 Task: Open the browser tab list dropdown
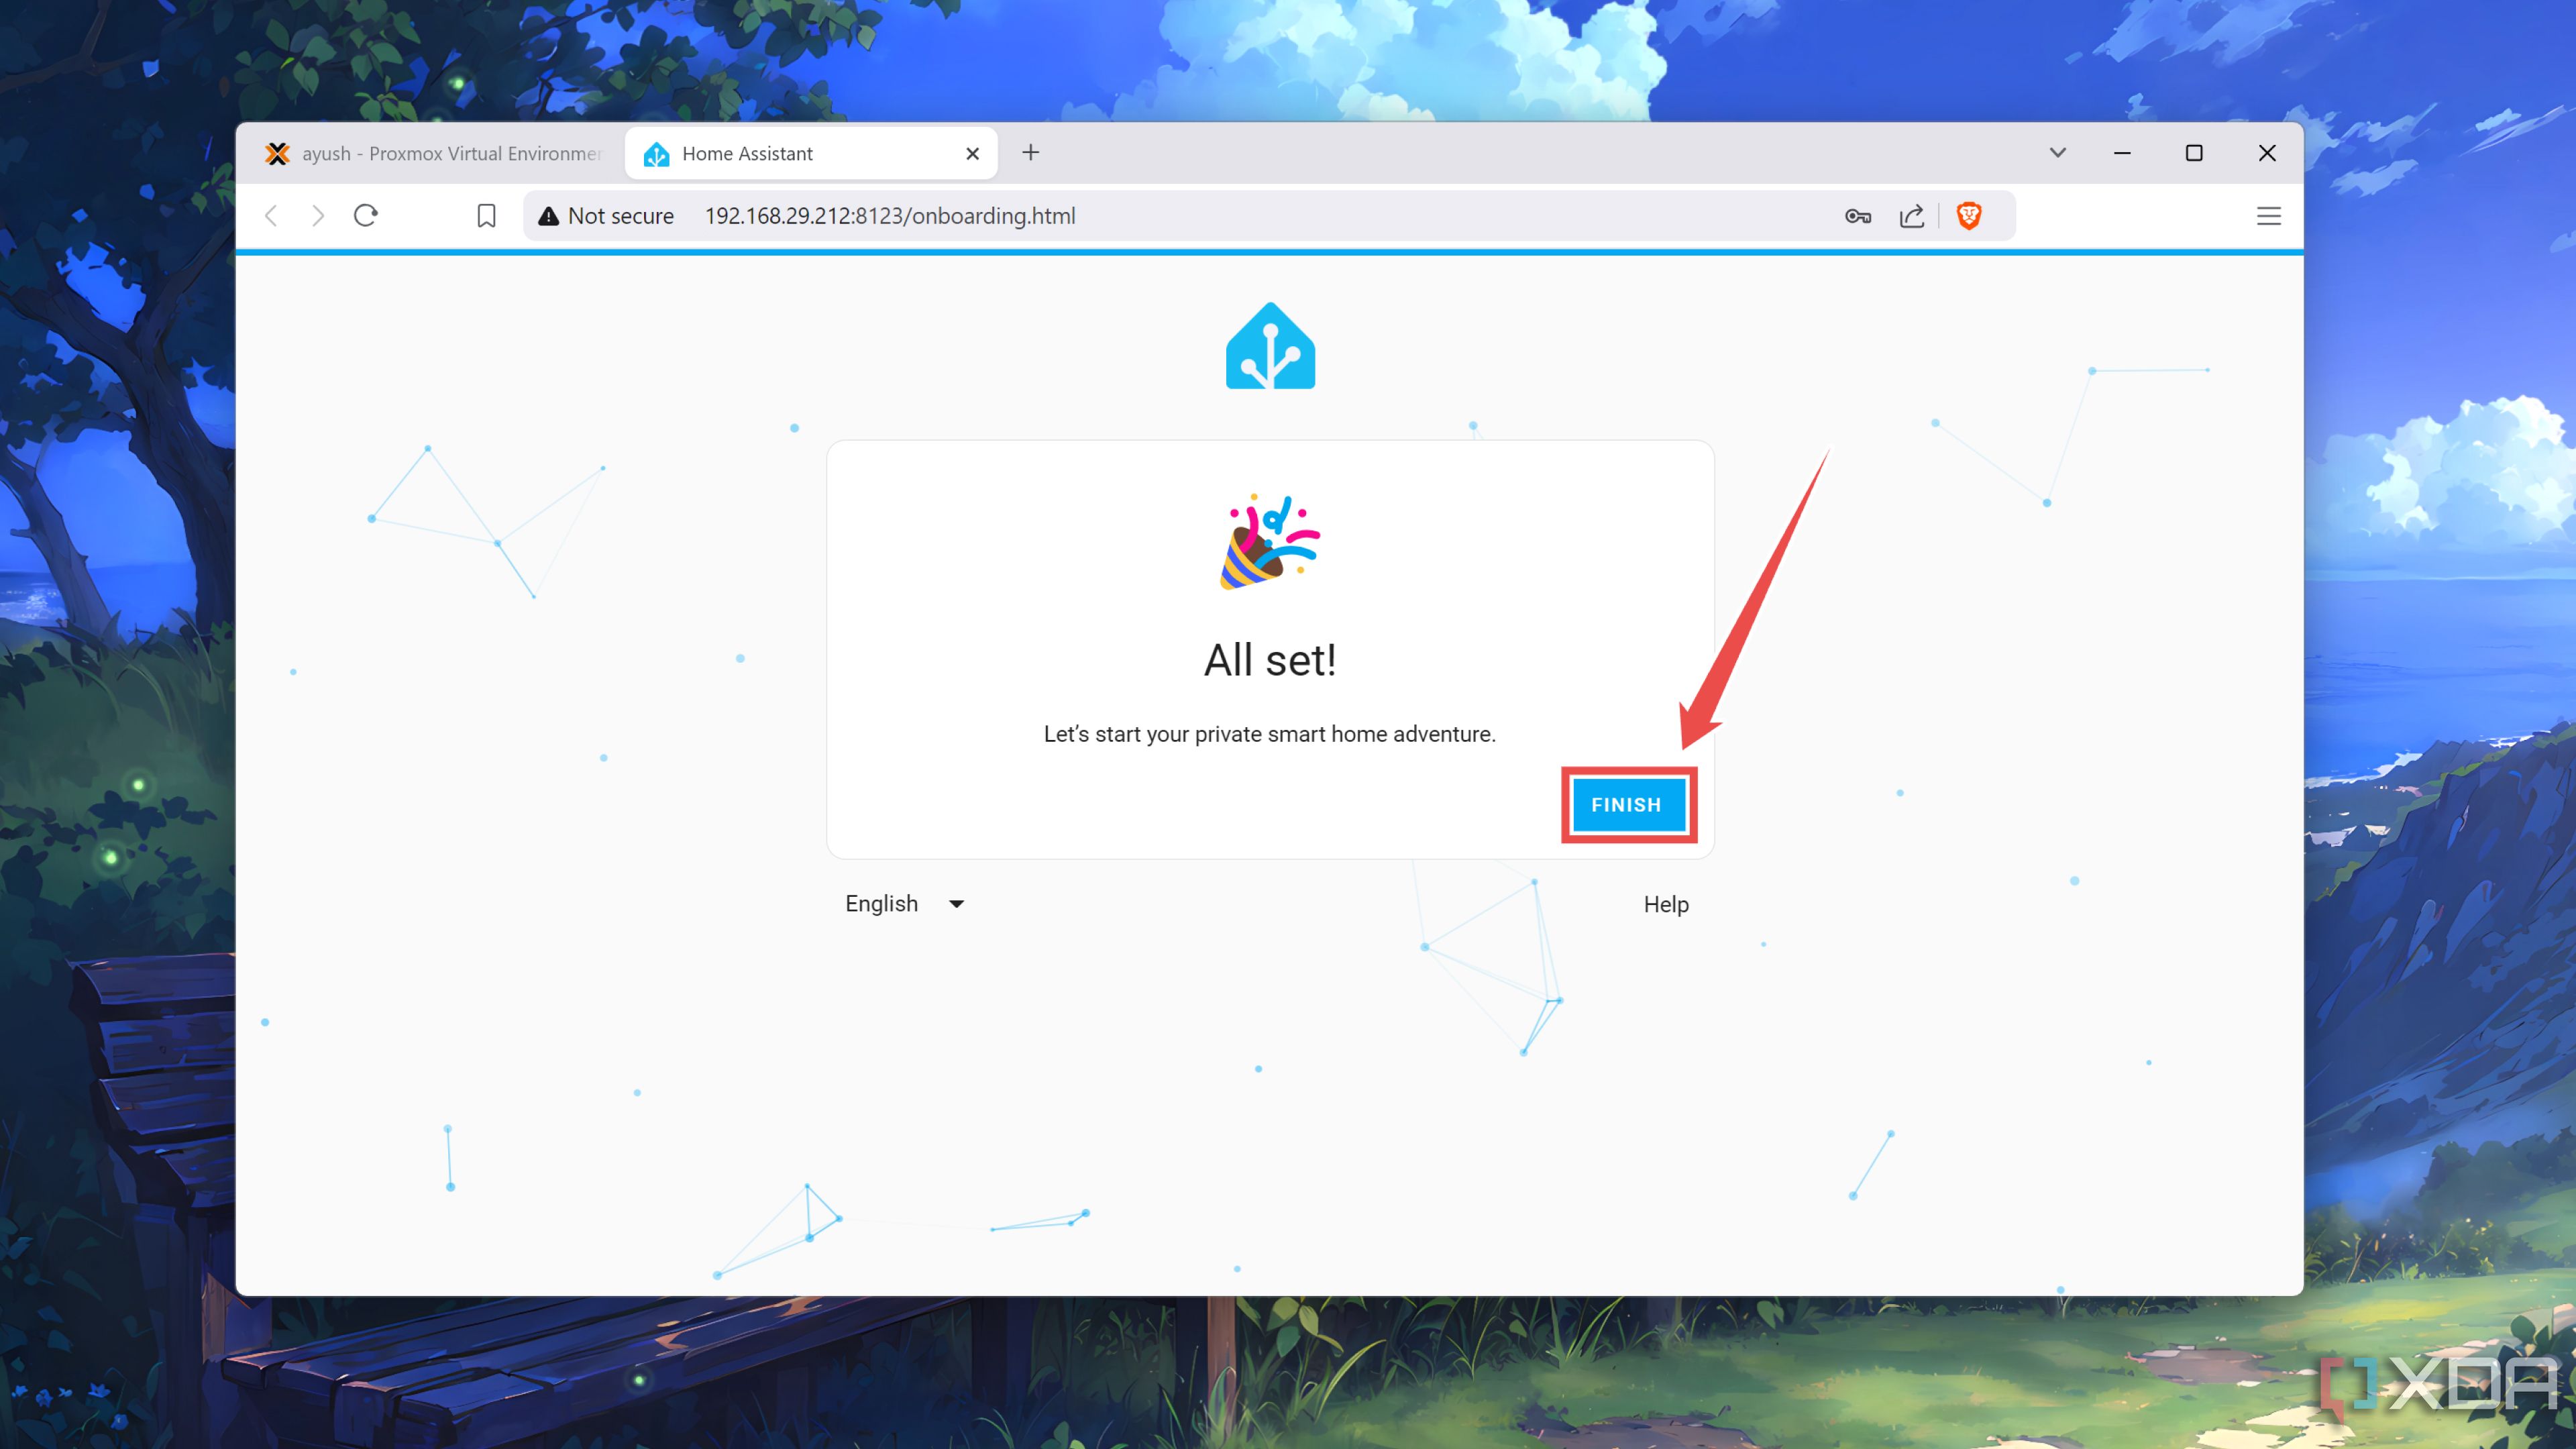[2057, 152]
